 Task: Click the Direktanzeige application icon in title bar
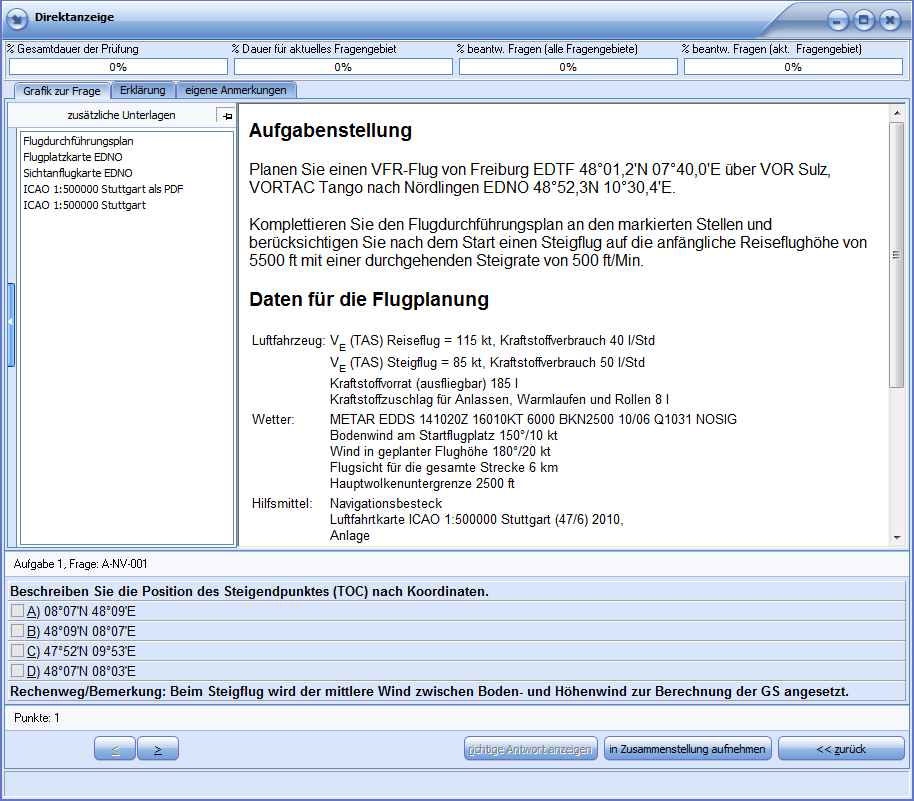(17, 19)
